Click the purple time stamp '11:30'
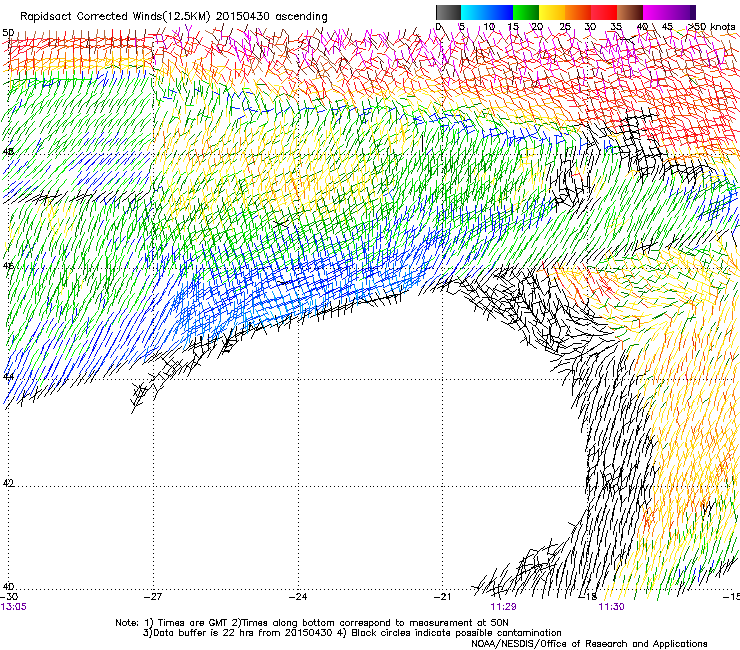 tap(611, 607)
